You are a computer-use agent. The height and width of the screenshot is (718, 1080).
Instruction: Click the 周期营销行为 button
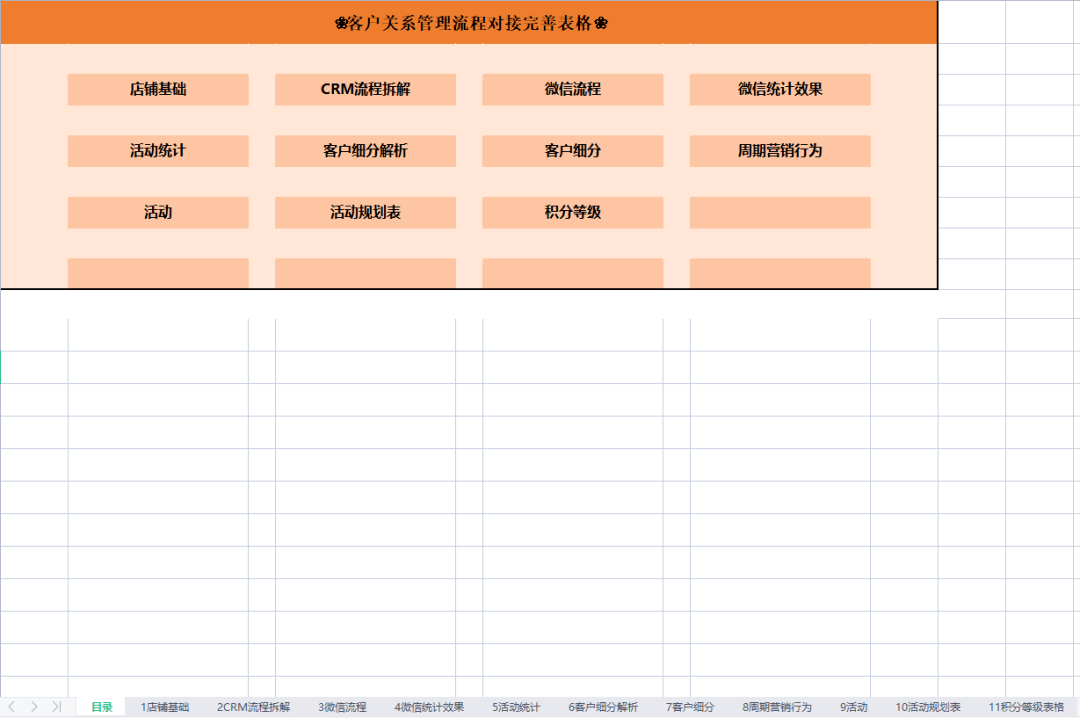click(779, 151)
